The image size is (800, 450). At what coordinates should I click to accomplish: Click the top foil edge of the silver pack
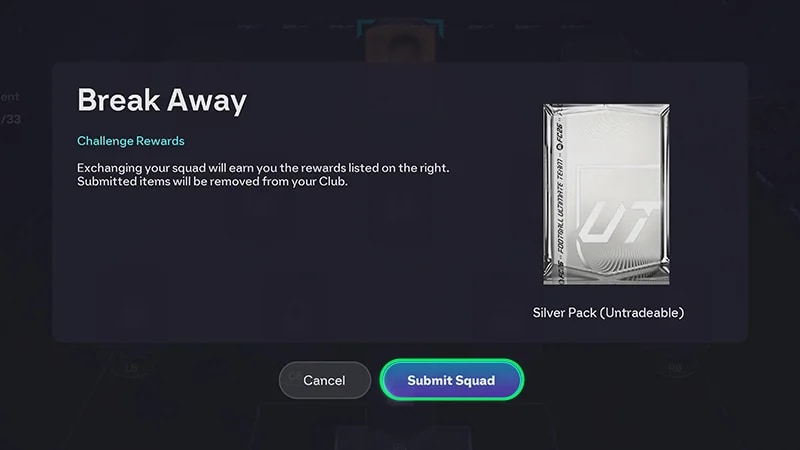[x=607, y=107]
